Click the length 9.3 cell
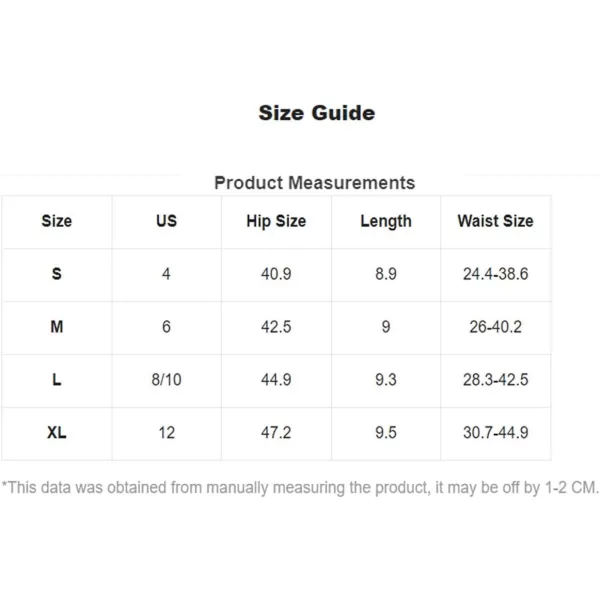The height and width of the screenshot is (600, 600). [386, 380]
